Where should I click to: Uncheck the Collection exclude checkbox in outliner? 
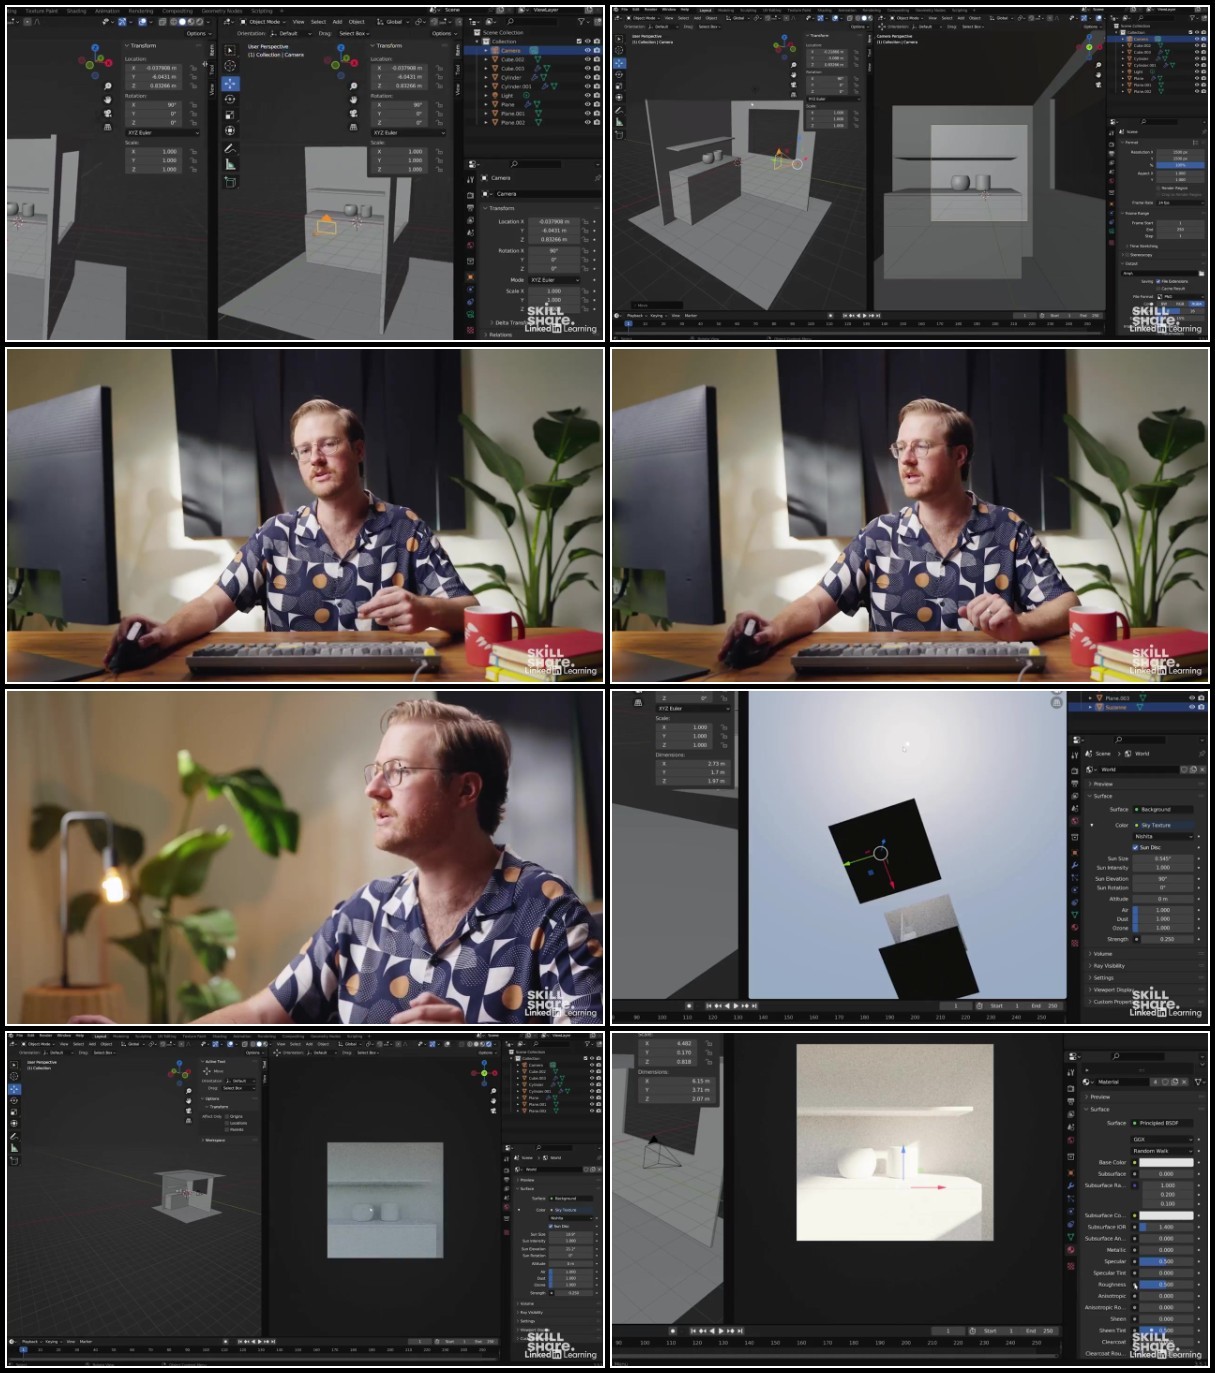(578, 41)
